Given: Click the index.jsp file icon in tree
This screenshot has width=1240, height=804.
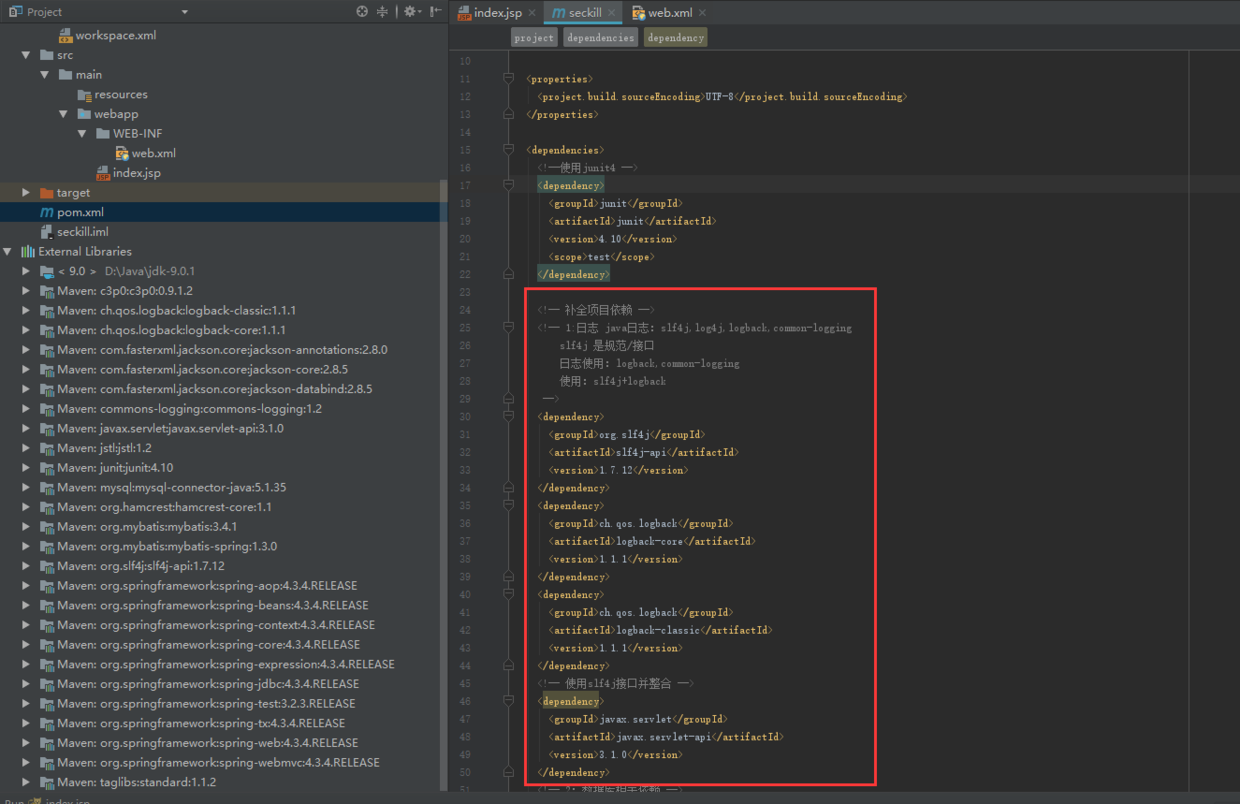Looking at the screenshot, I should point(103,173).
